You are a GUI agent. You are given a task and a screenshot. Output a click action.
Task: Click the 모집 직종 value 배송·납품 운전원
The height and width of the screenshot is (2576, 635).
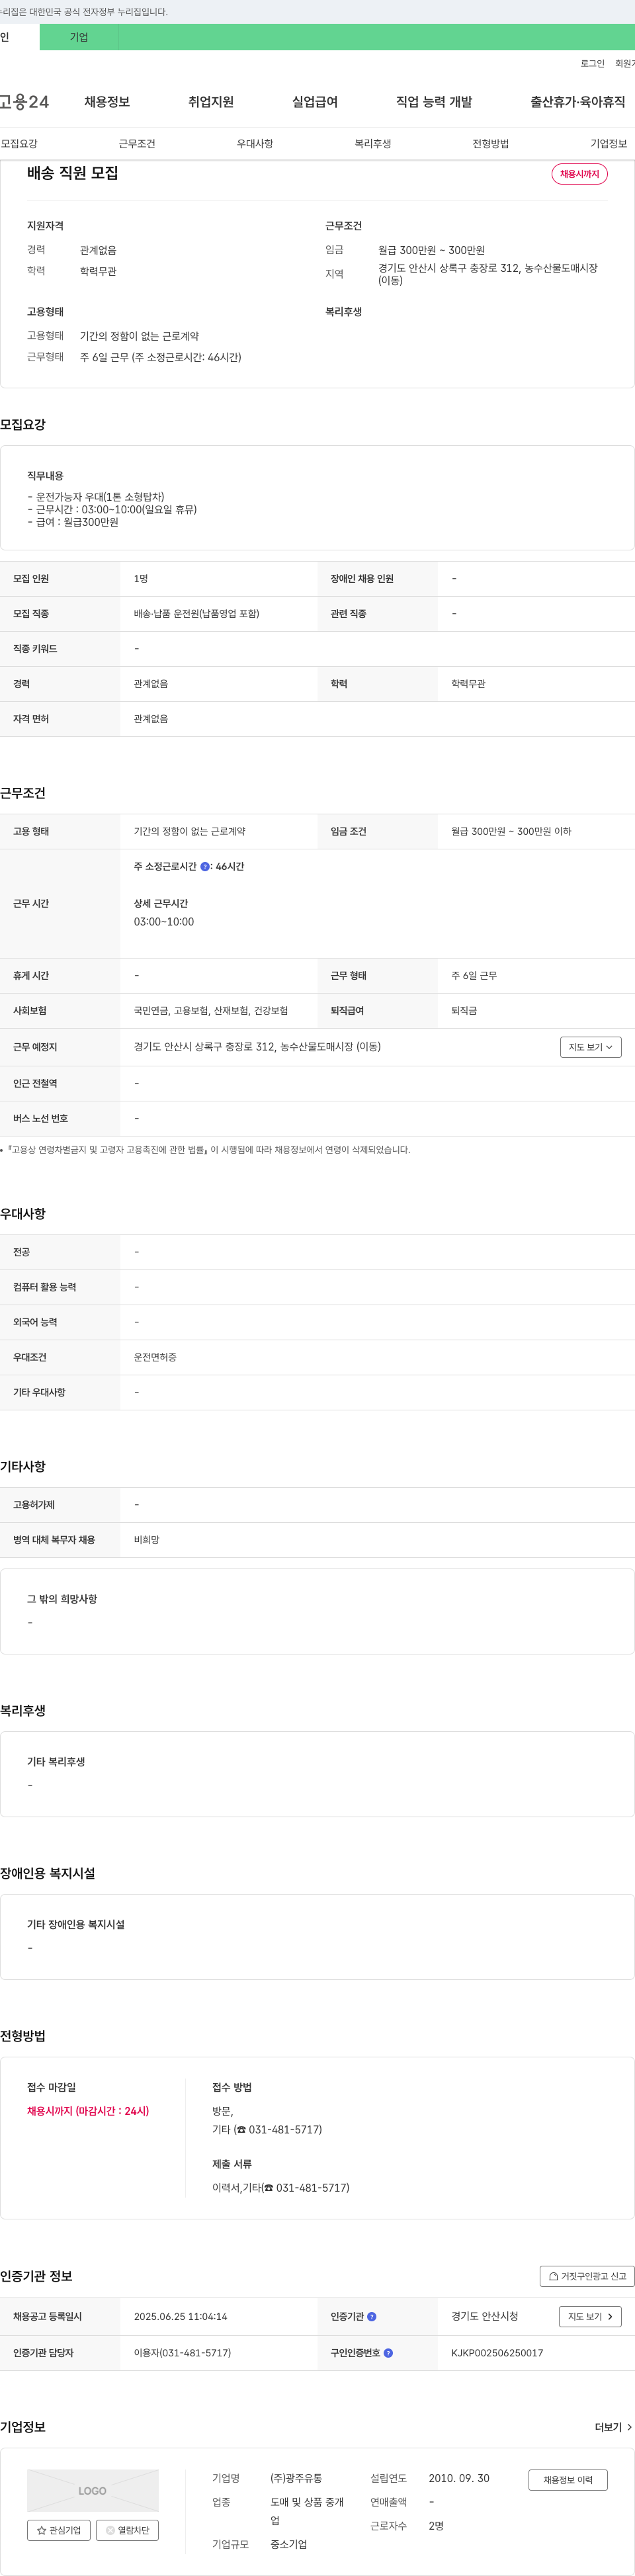[x=196, y=614]
